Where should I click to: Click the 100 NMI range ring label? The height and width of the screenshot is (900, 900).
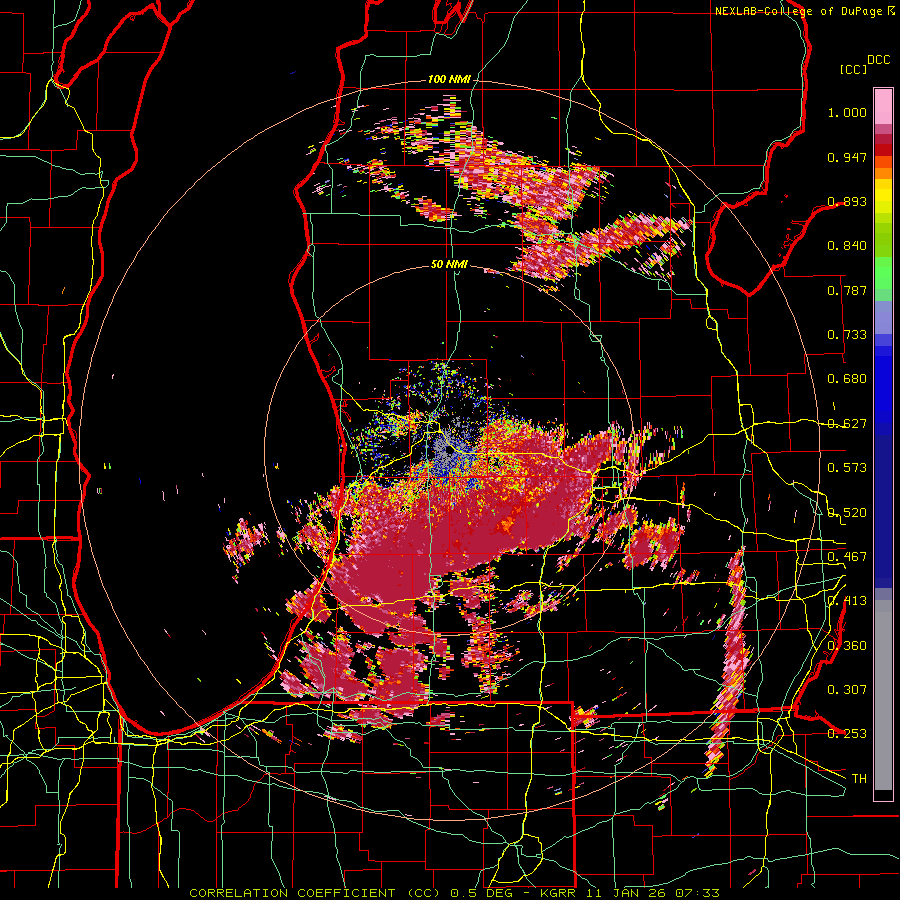[x=448, y=79]
